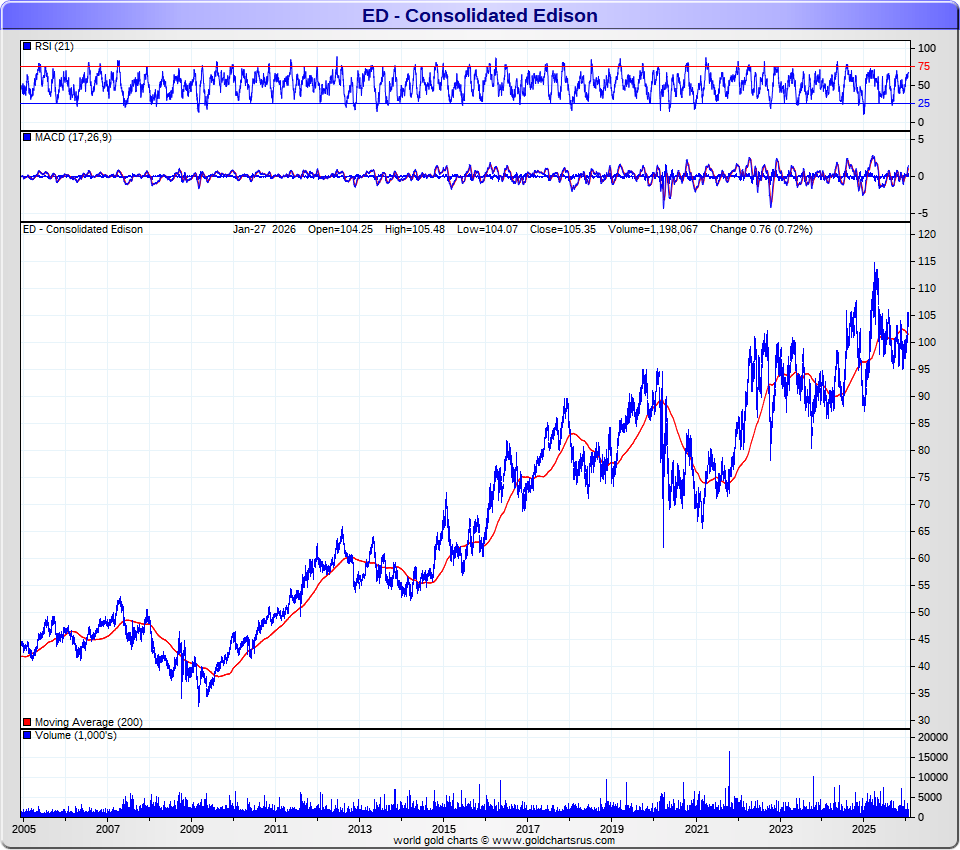This screenshot has width=960, height=850.
Task: Click the 2021 year label on time axis
Action: click(696, 829)
